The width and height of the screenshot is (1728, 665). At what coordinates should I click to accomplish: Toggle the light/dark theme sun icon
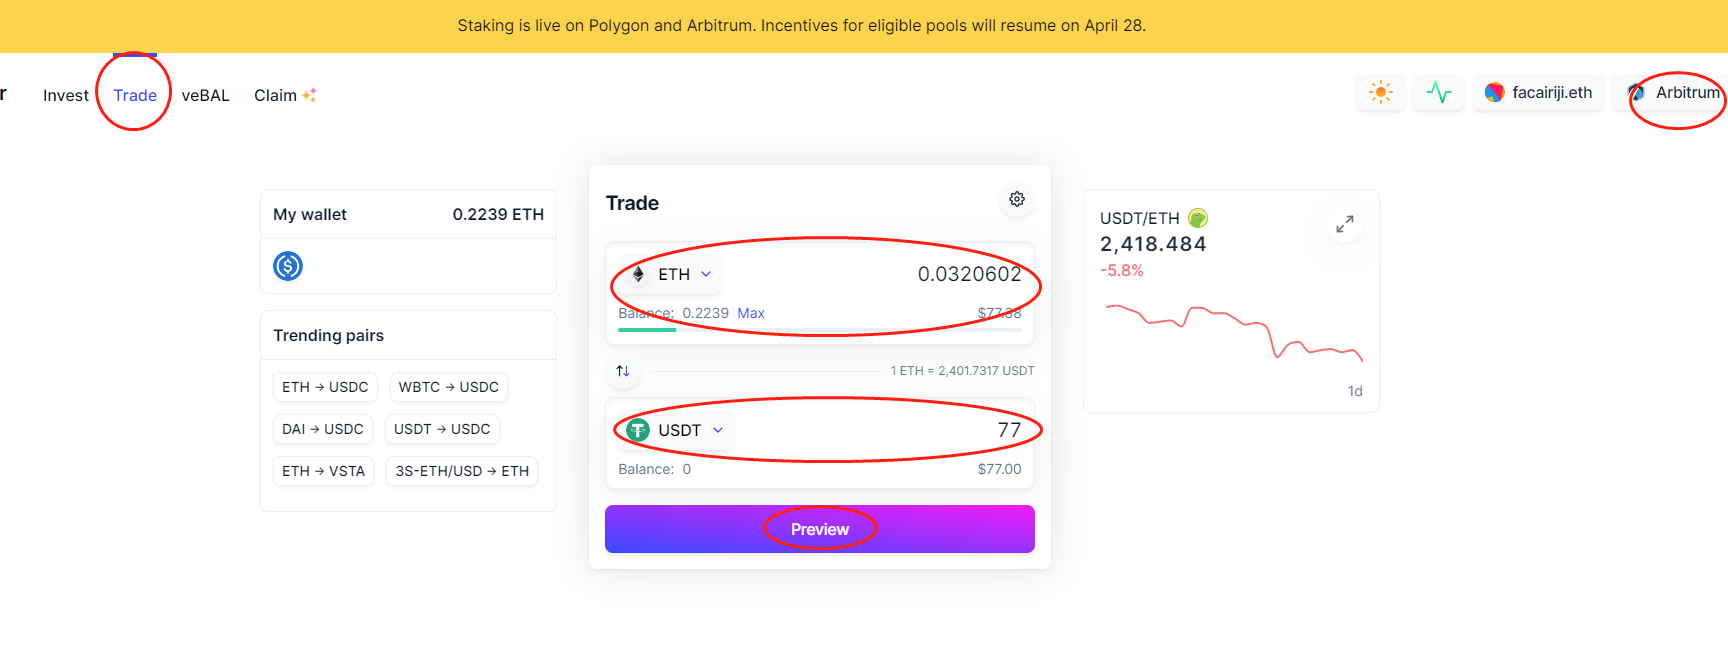[x=1381, y=93]
